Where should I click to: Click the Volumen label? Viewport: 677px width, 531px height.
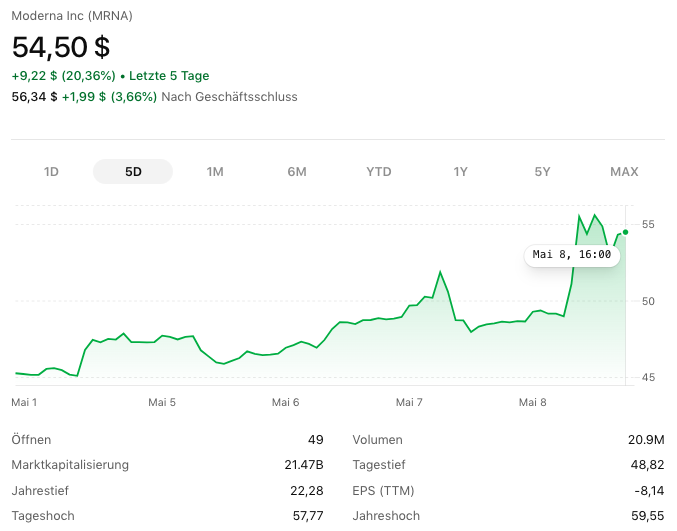[x=377, y=440]
